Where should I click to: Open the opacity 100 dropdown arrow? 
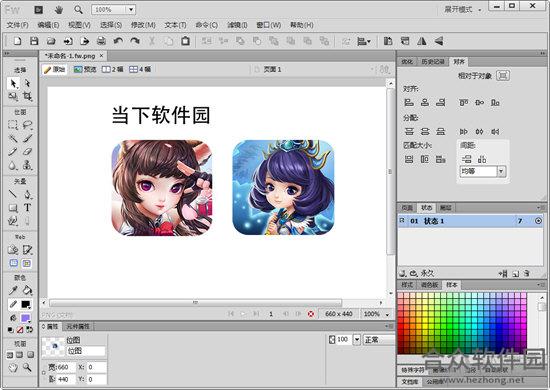[357, 339]
